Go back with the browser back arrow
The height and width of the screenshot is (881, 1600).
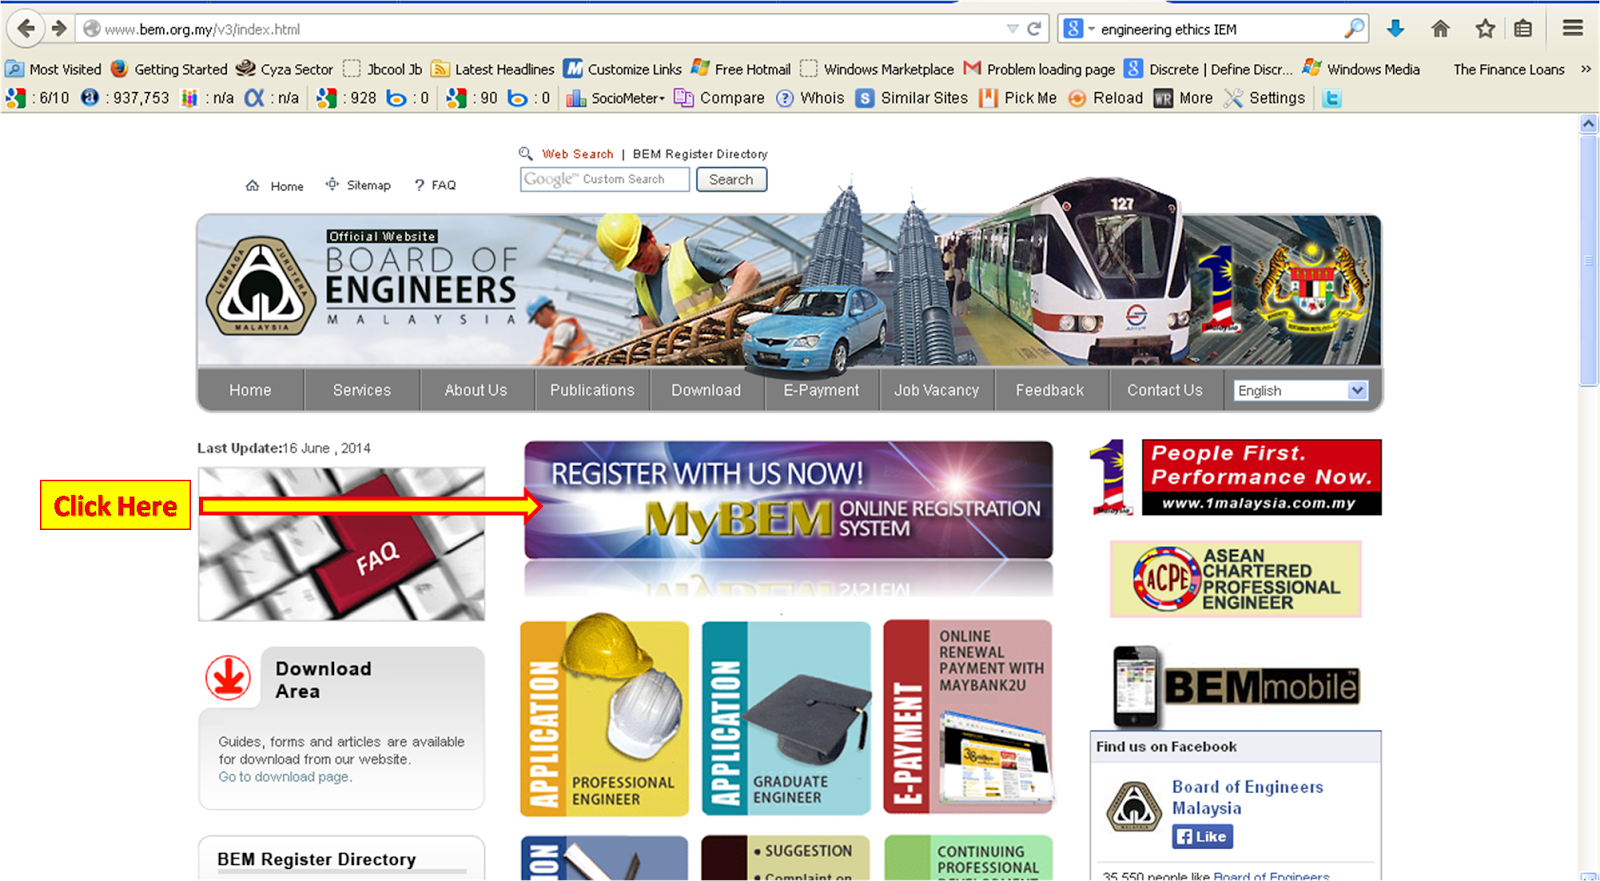26,28
